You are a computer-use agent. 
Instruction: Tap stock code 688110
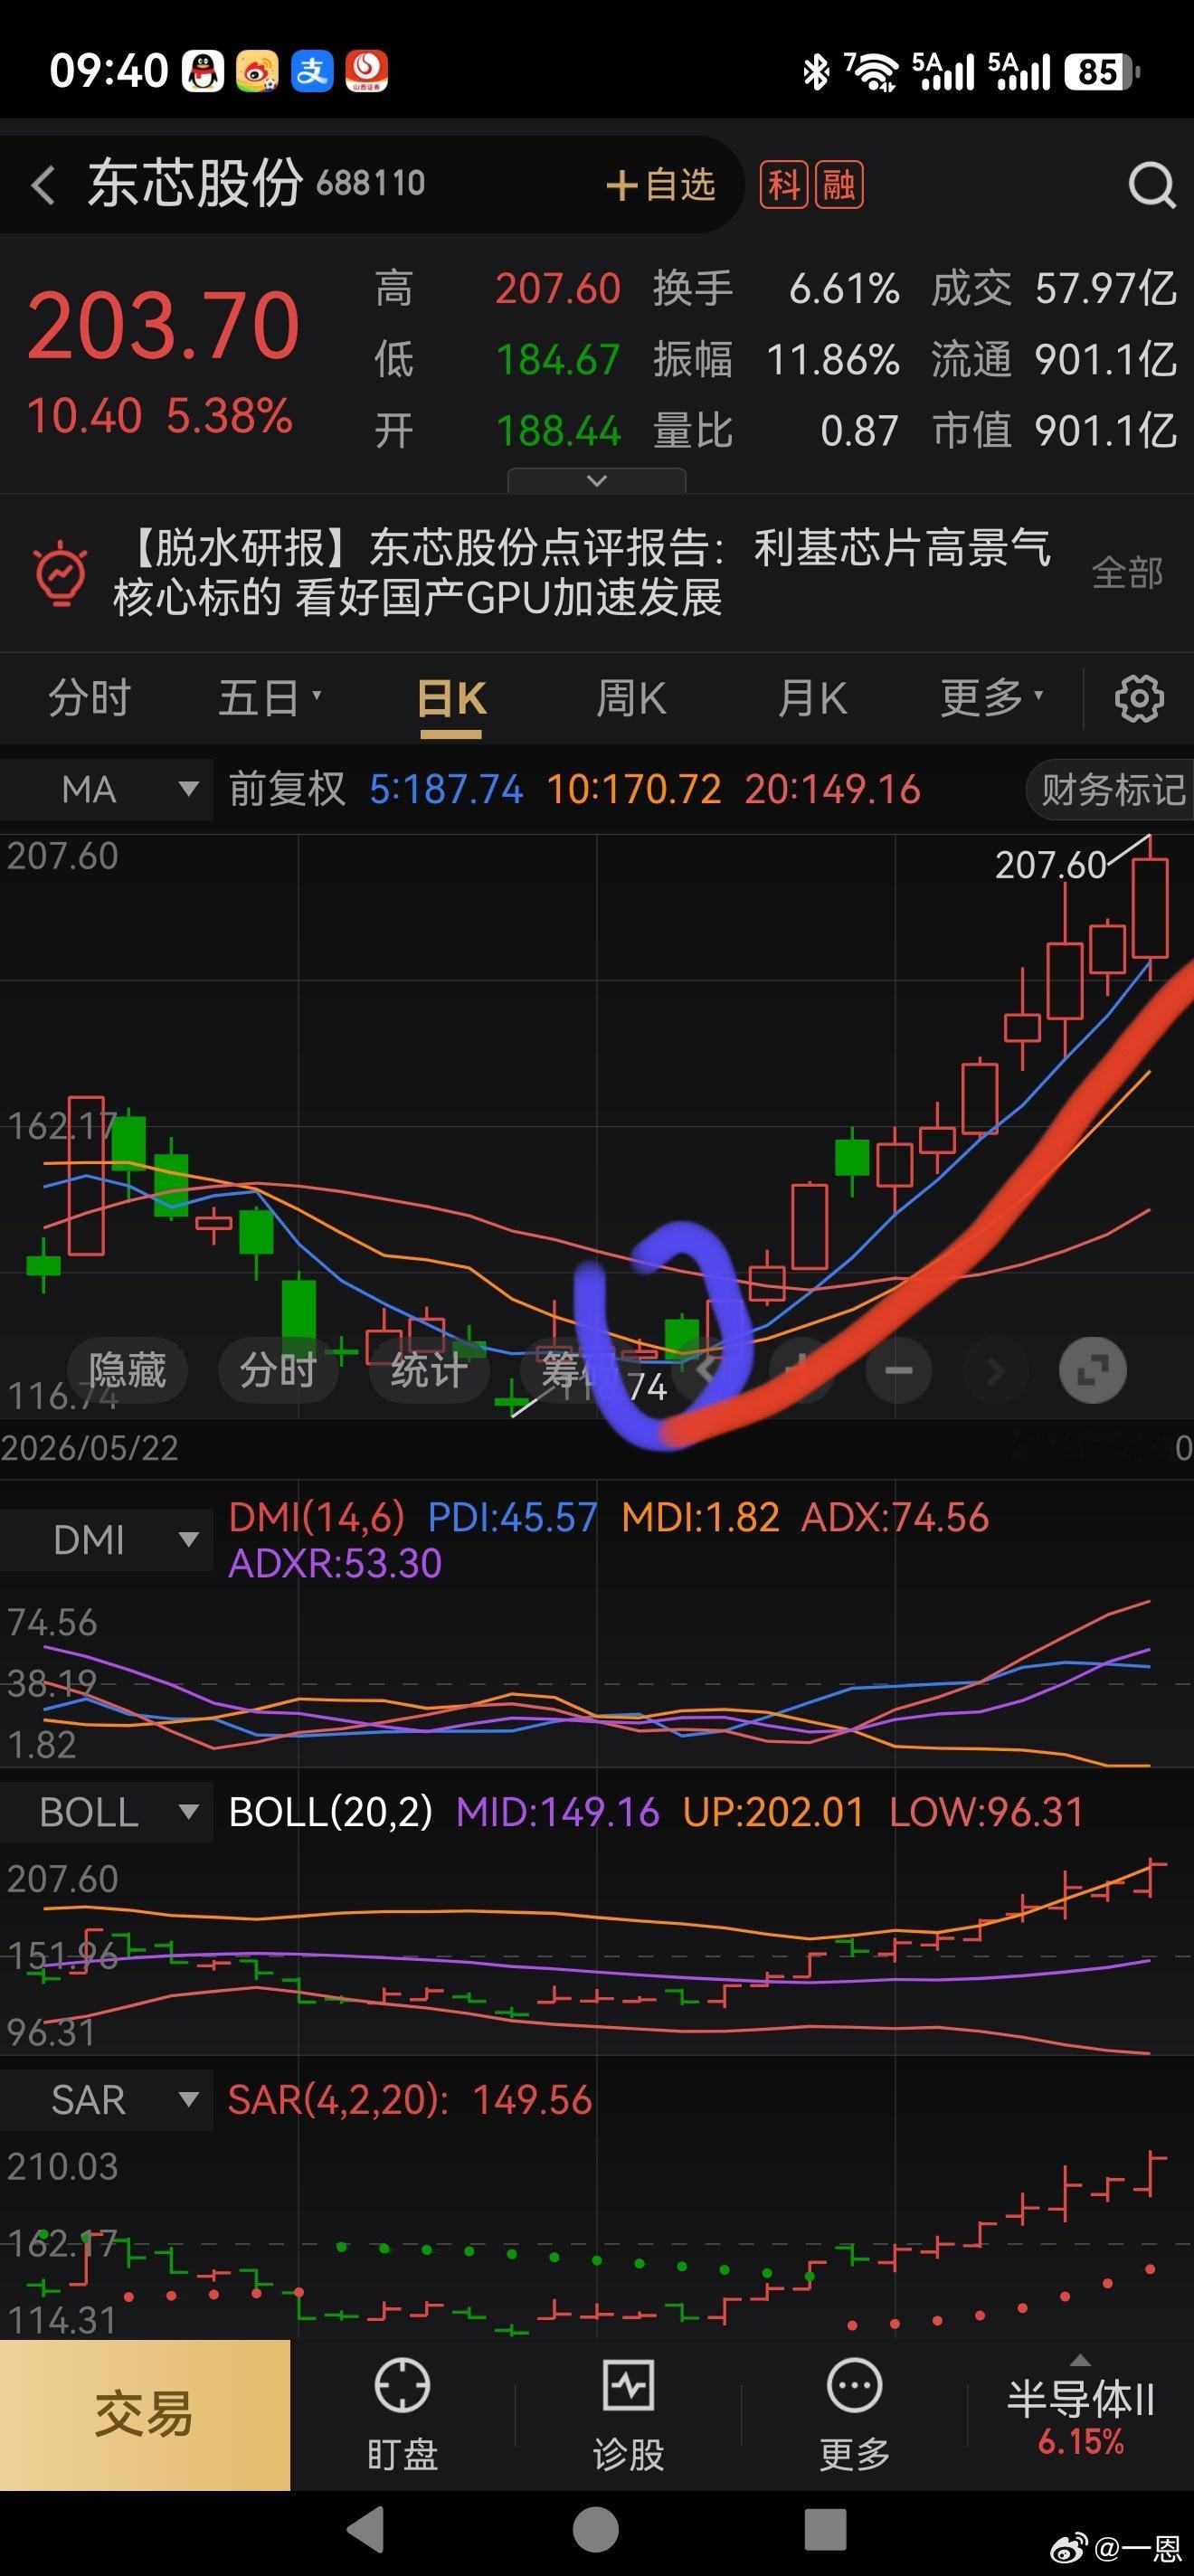click(x=371, y=184)
